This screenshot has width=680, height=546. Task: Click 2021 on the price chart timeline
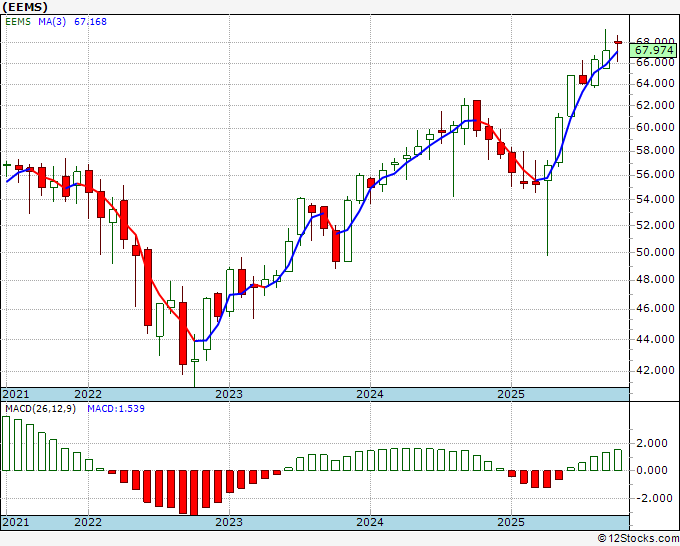[16, 394]
